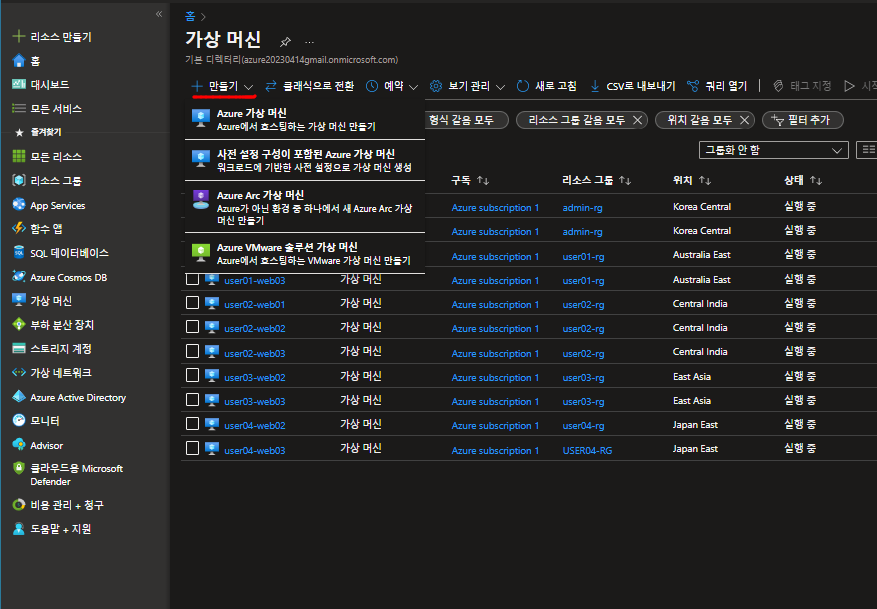The width and height of the screenshot is (877, 609).
Task: Toggle the 만들기 dropdown
Action: [223, 86]
